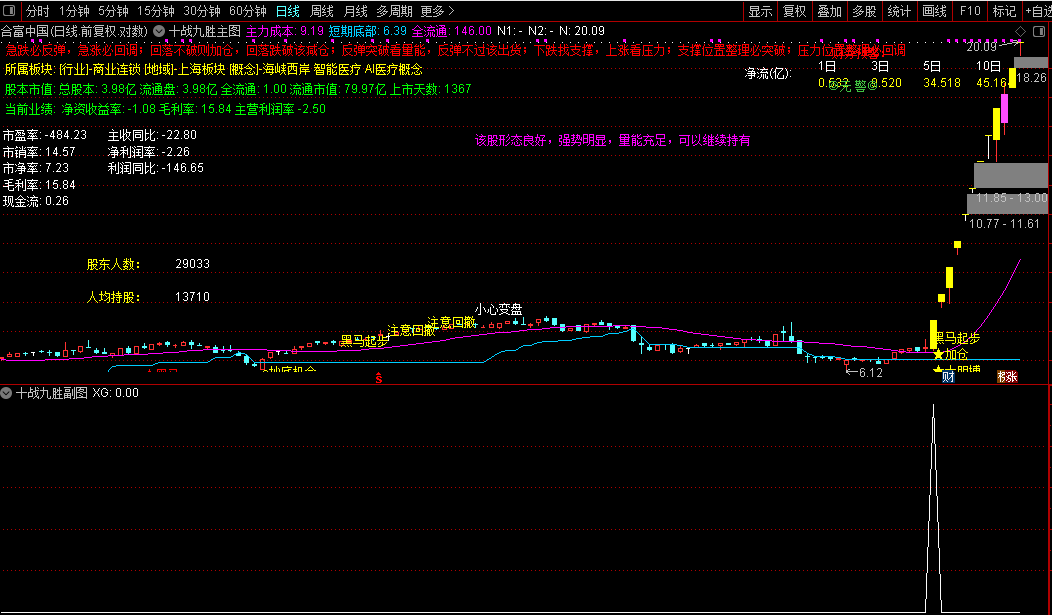1052x615 pixels.
Task: Click the 多股 multi-stock button
Action: (x=864, y=11)
